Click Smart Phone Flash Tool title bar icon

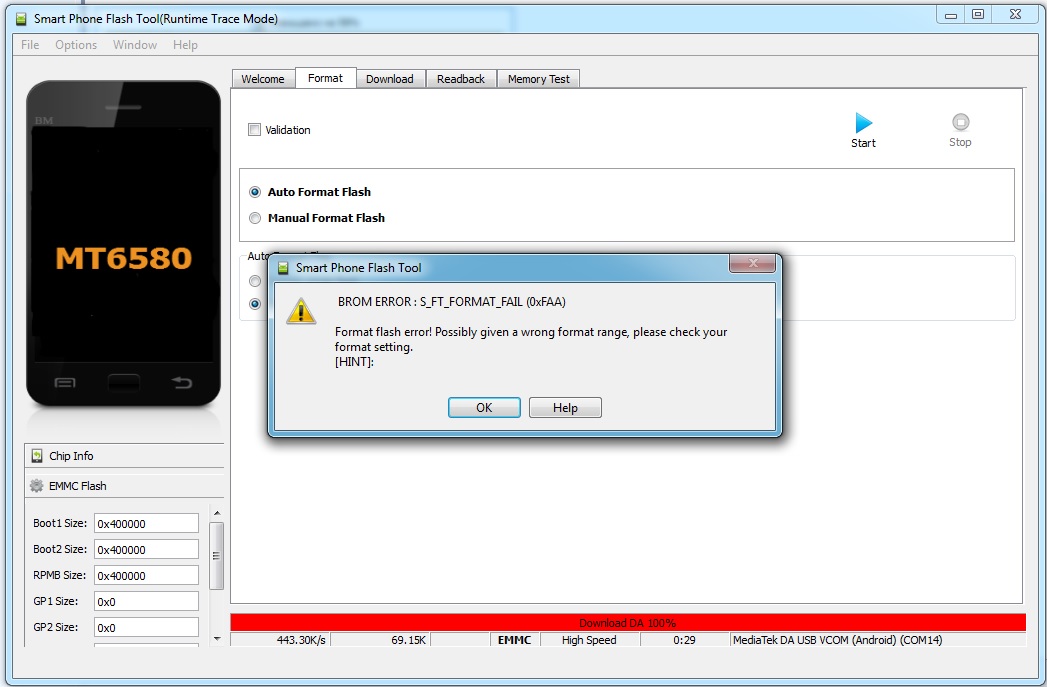pyautogui.click(x=21, y=19)
